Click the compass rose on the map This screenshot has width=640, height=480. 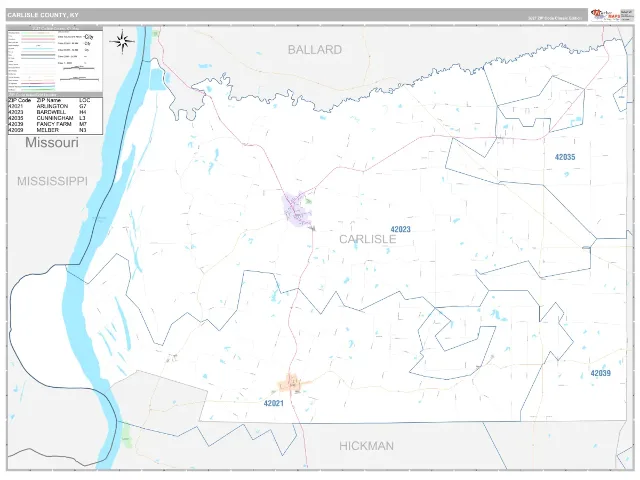pos(122,41)
